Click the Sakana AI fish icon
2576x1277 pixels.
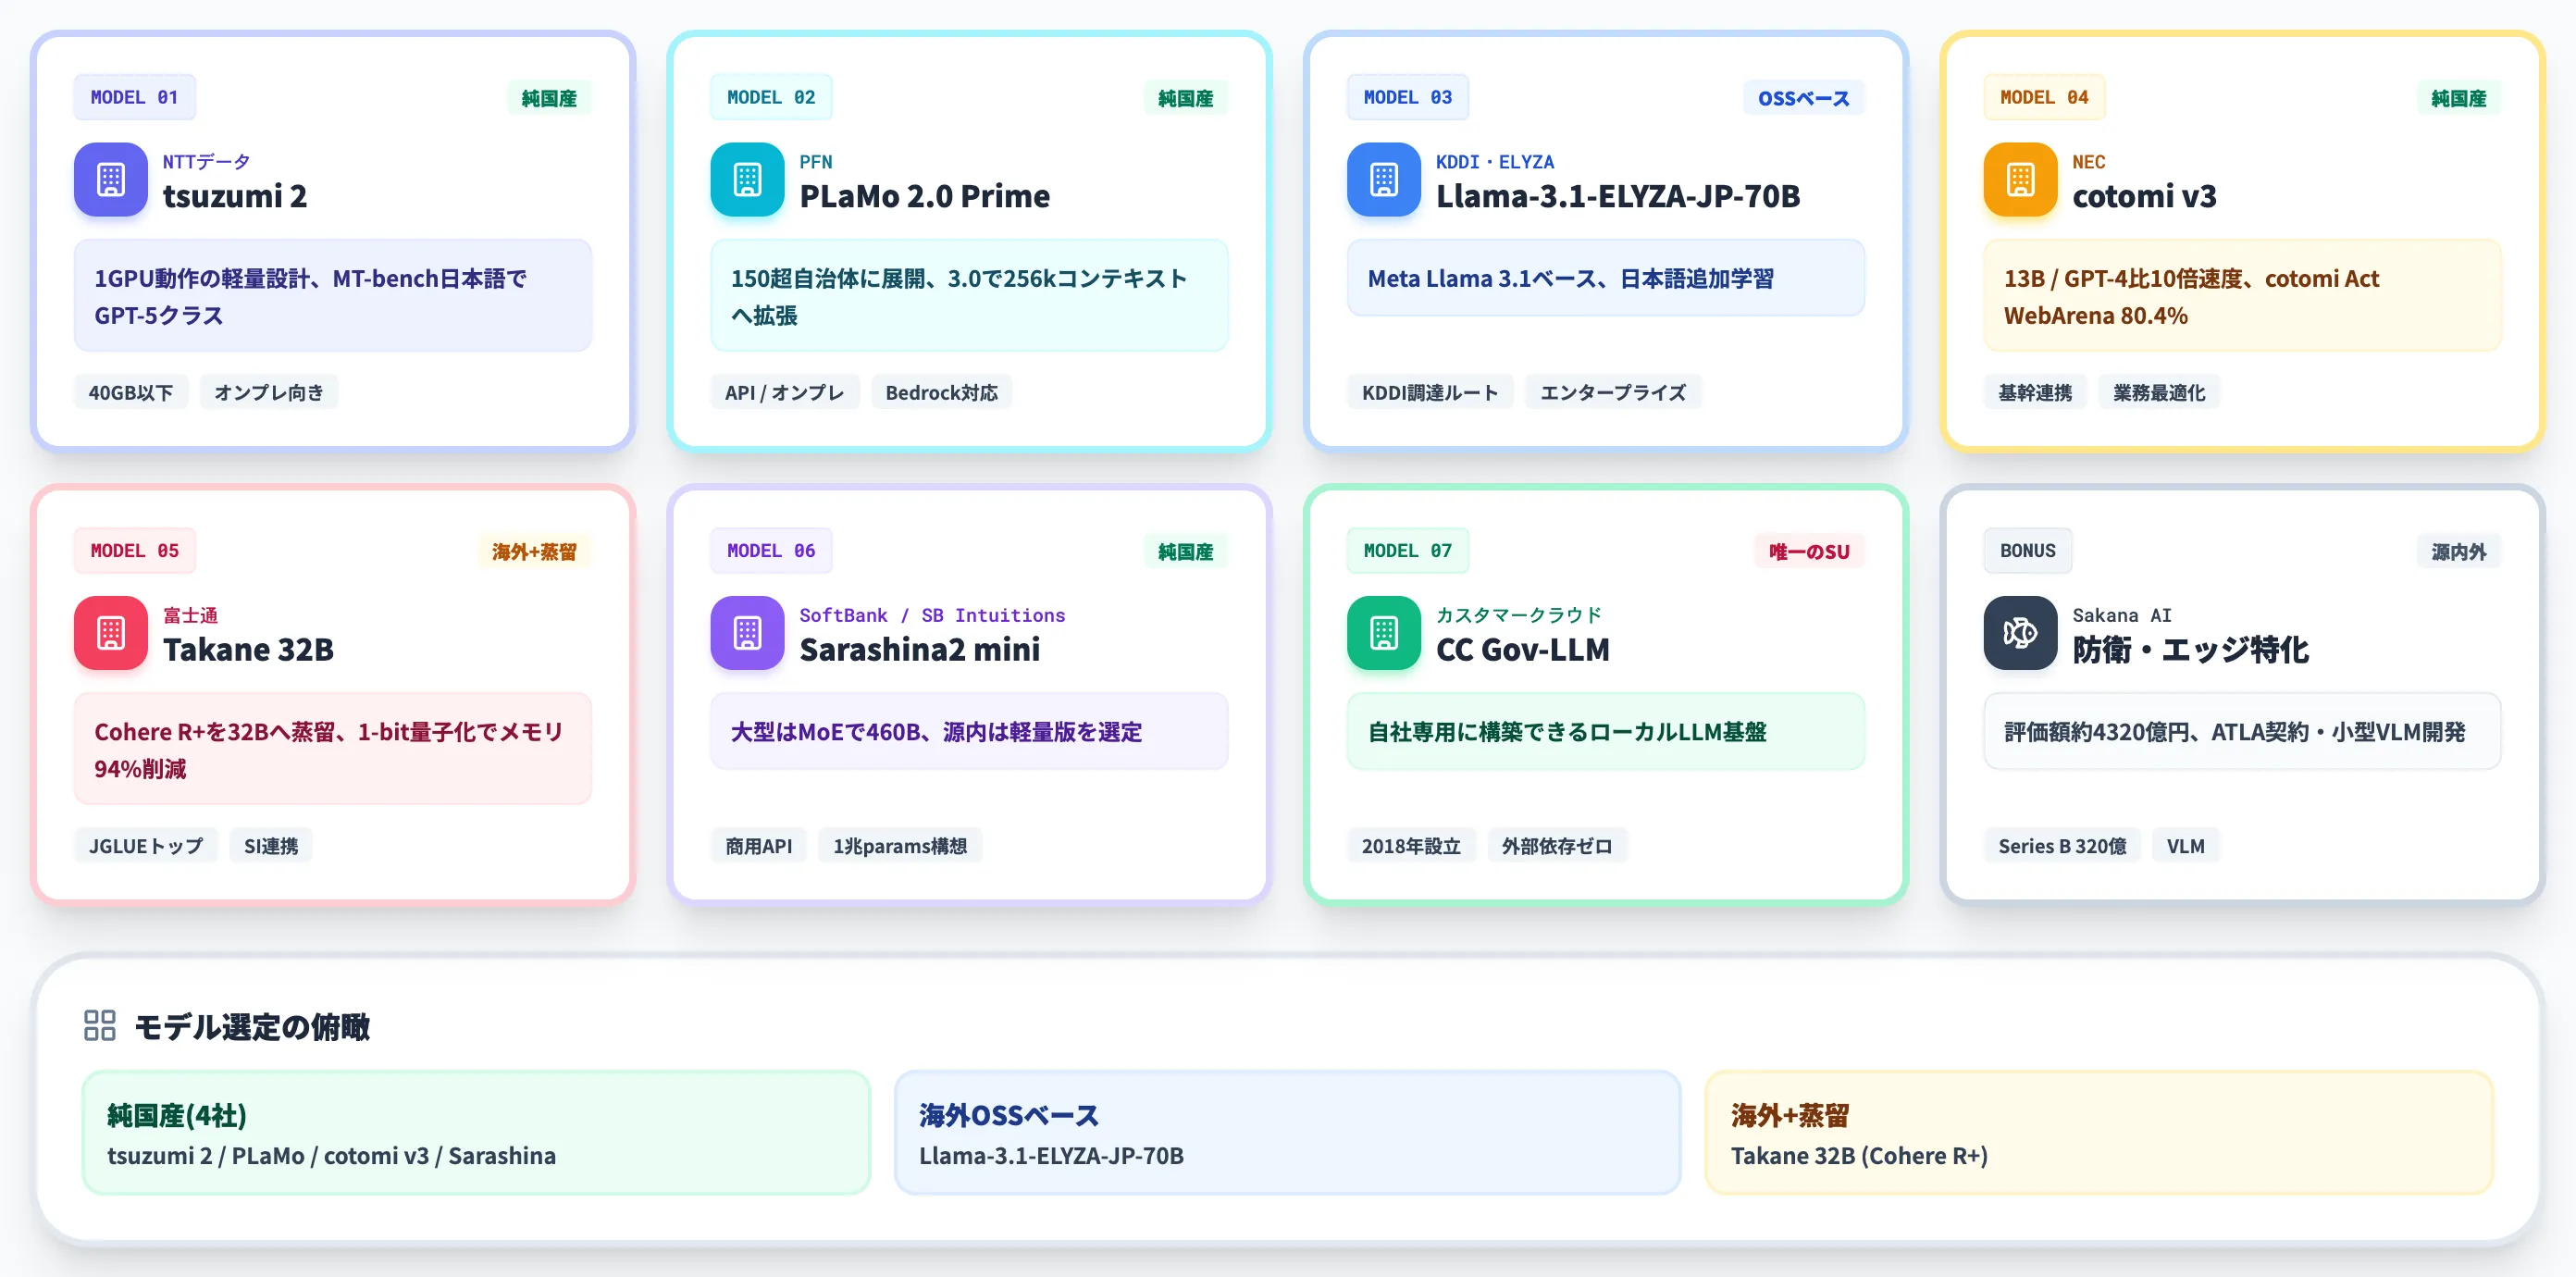(x=2020, y=633)
